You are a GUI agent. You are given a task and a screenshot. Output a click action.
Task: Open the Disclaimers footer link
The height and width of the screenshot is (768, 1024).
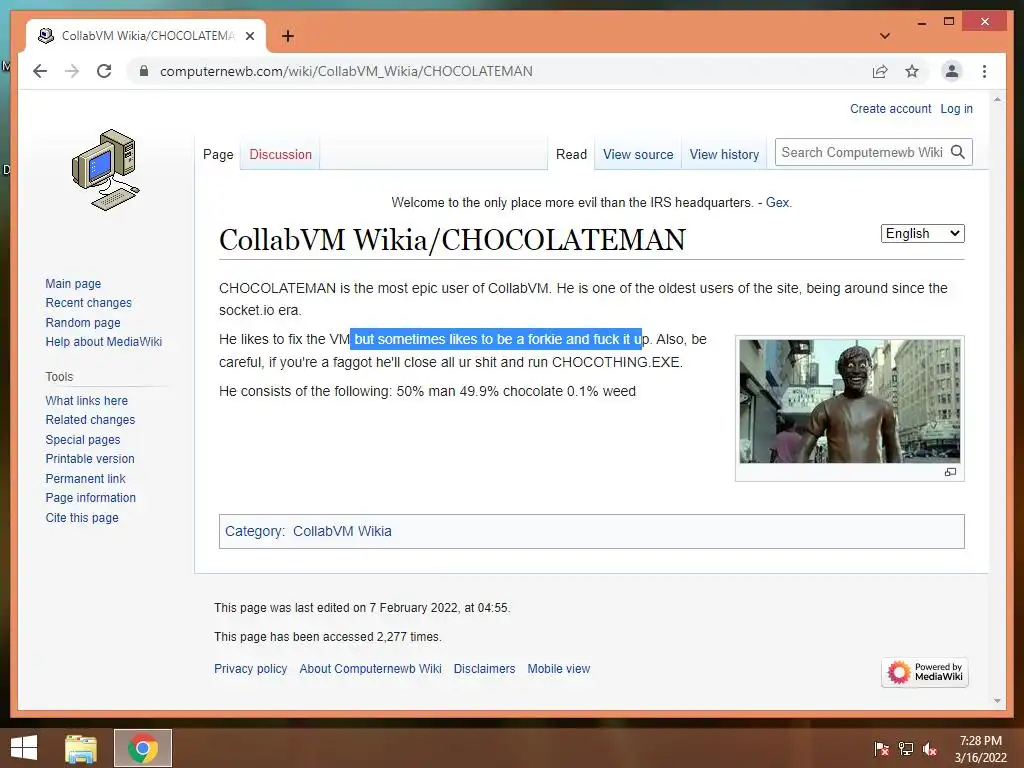[x=484, y=669]
